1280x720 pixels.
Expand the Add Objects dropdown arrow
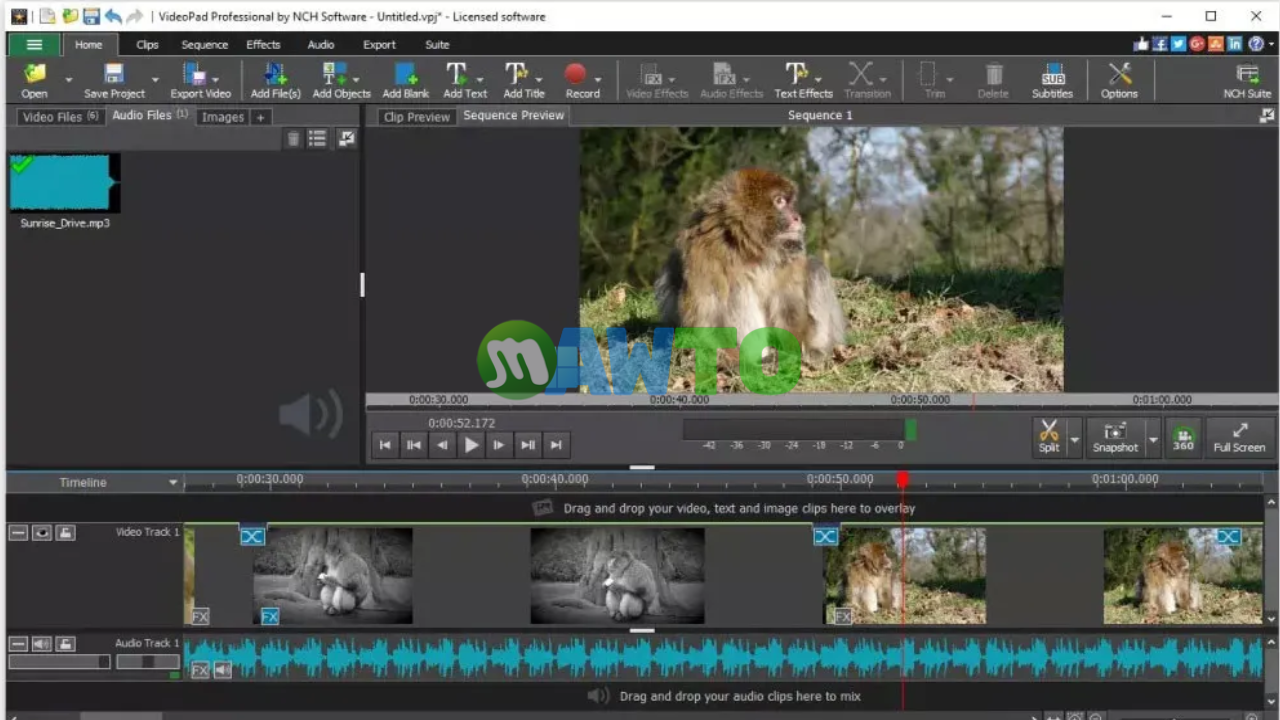(x=355, y=80)
